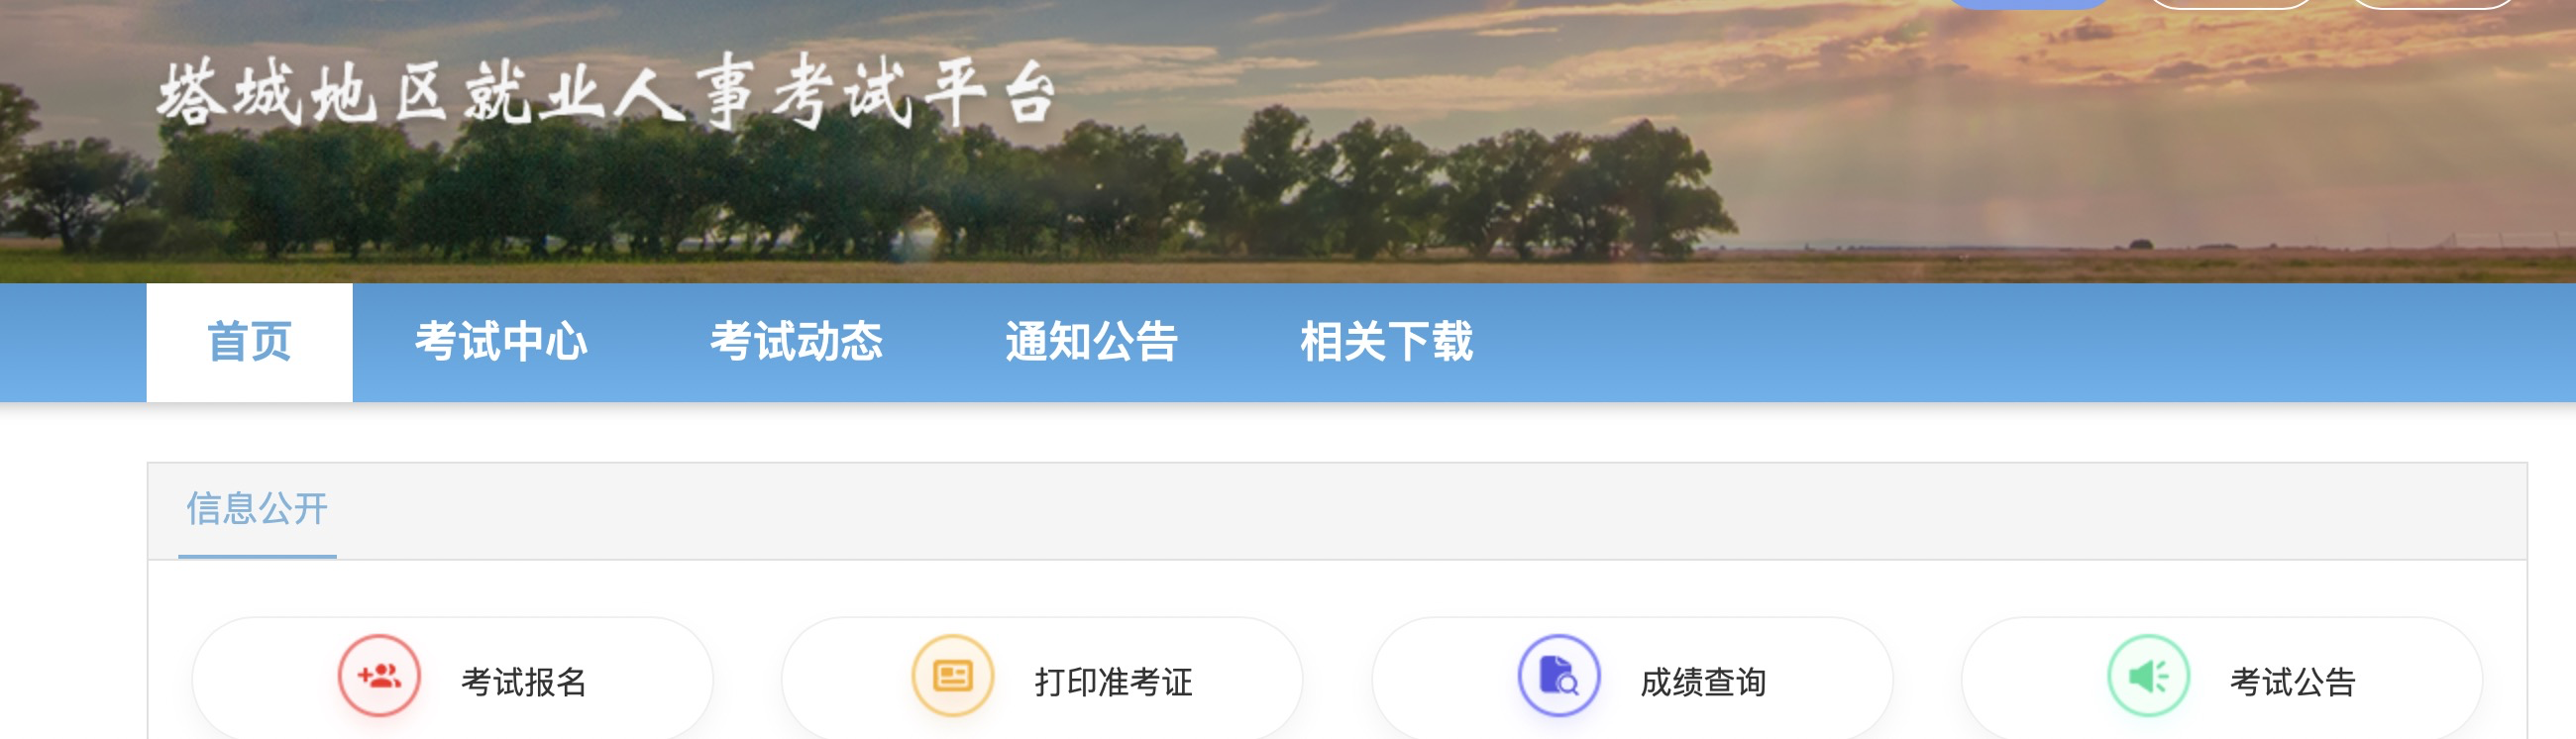Click the 考试报名 text label
The width and height of the screenshot is (2576, 739).
[x=524, y=682]
